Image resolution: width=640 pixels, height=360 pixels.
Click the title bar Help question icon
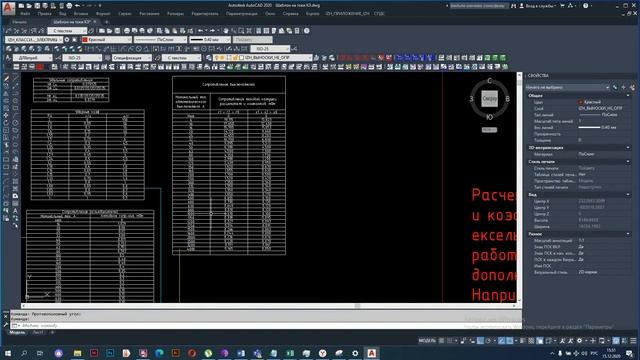click(586, 6)
